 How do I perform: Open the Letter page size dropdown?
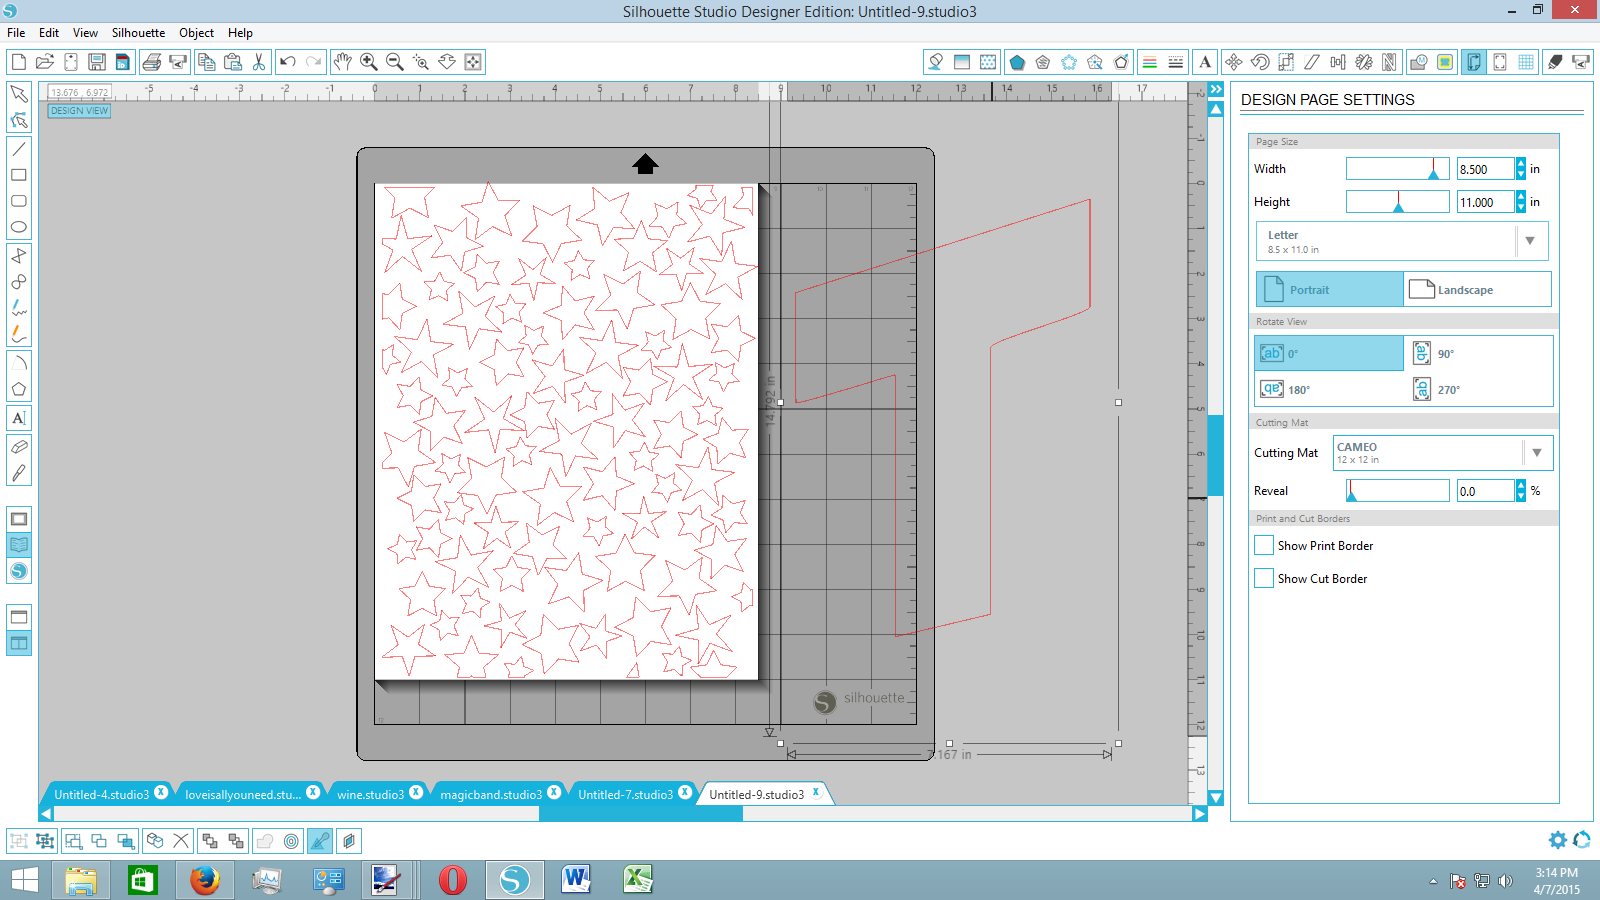tap(1402, 241)
